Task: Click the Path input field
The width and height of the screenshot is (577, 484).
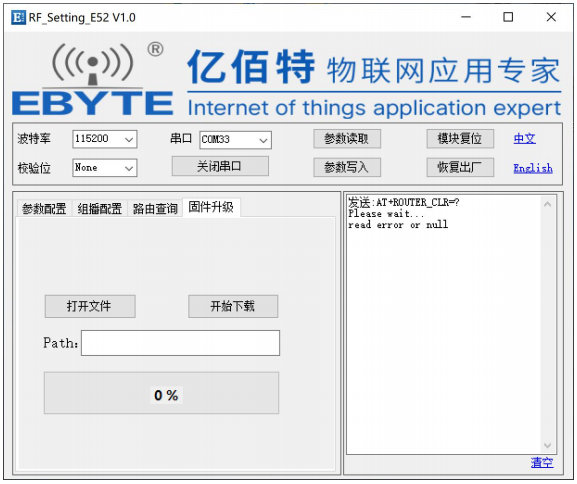Action: pos(180,343)
